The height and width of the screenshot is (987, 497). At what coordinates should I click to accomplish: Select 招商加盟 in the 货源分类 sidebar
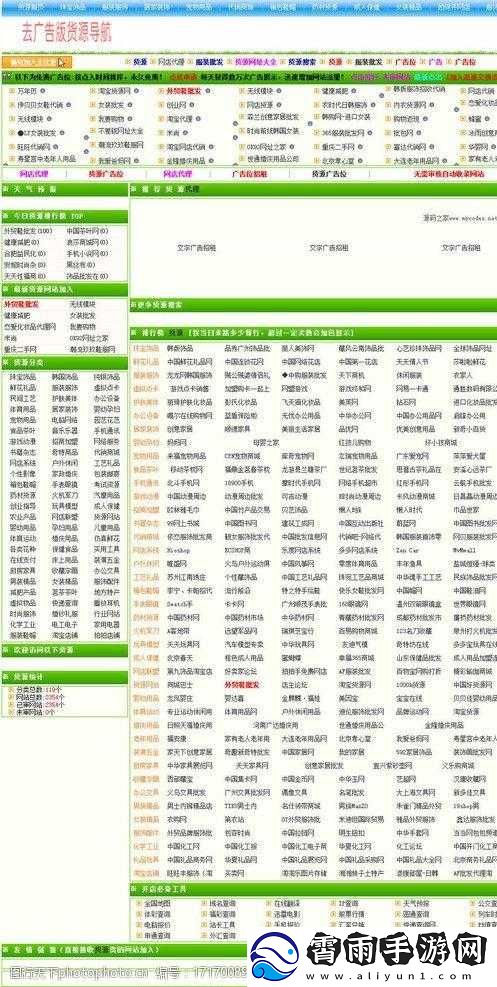(x=65, y=441)
